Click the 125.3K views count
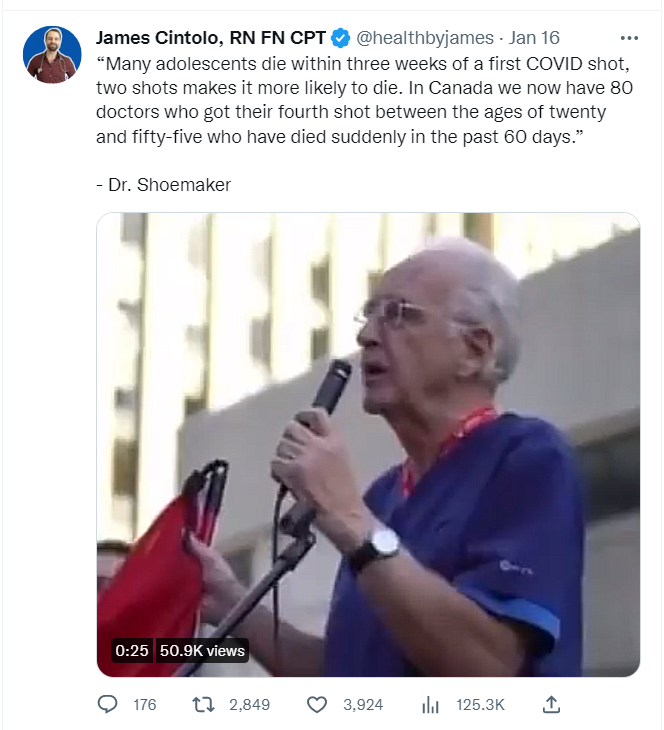664x730 pixels. pyautogui.click(x=480, y=705)
